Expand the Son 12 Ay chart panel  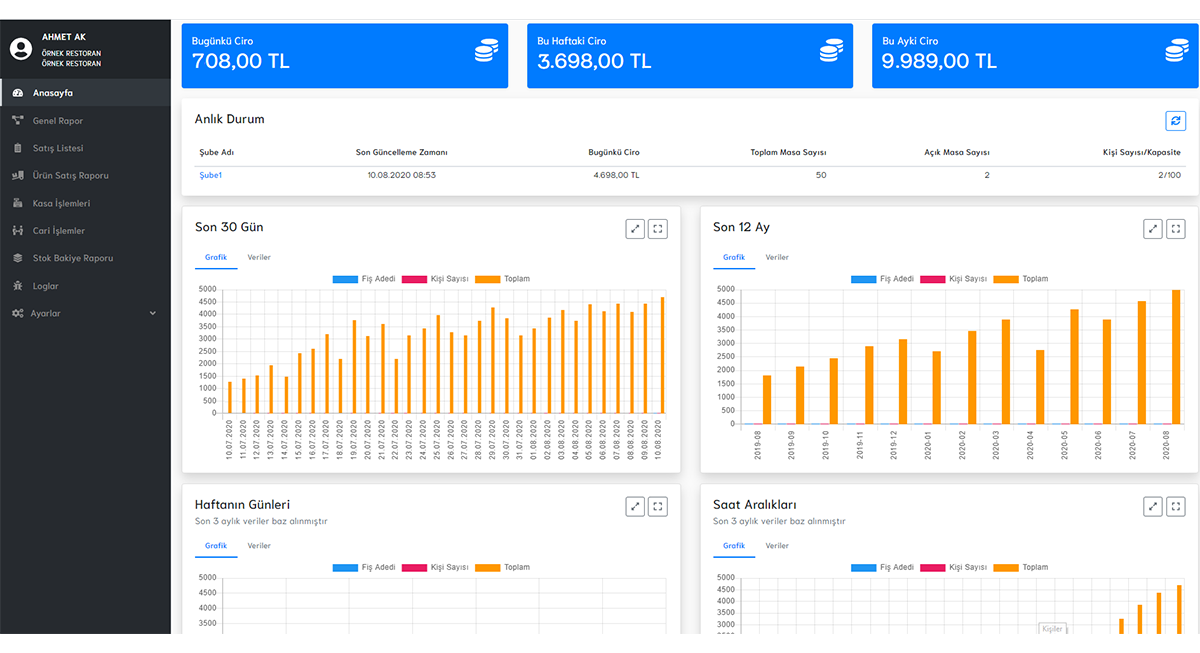tap(1152, 229)
